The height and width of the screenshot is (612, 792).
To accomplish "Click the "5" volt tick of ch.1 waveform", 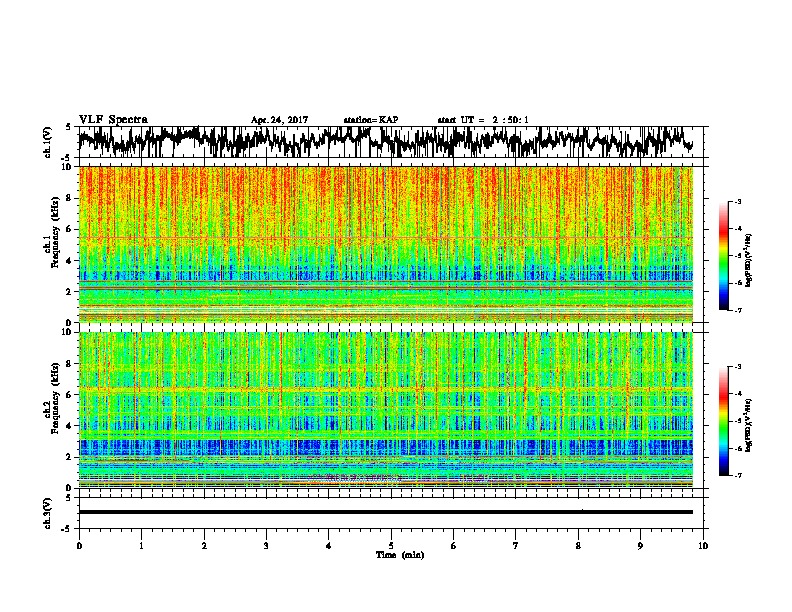I will pyautogui.click(x=69, y=128).
